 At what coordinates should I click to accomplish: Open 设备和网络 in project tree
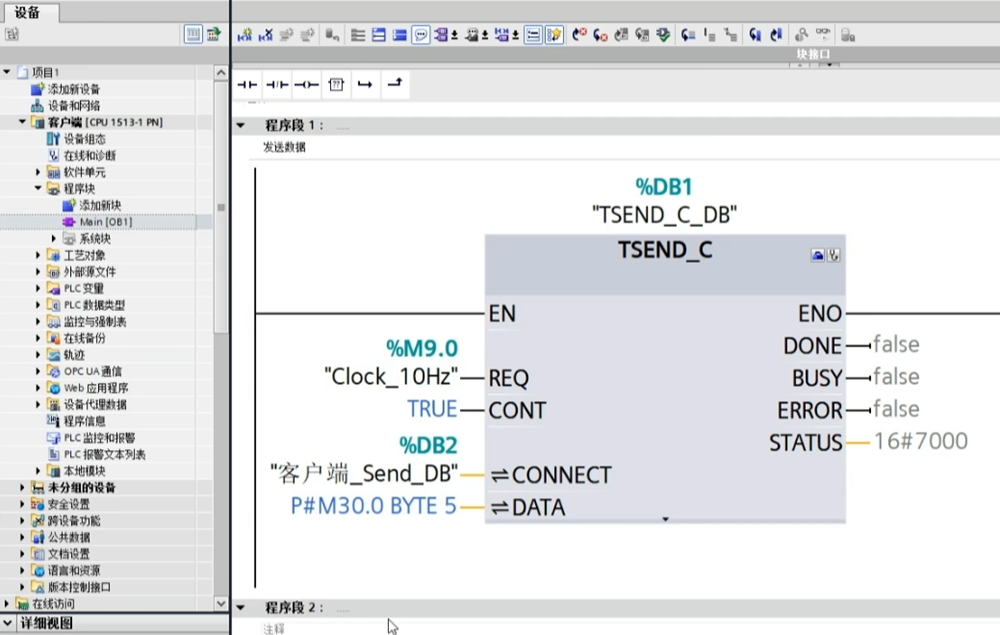click(73, 106)
